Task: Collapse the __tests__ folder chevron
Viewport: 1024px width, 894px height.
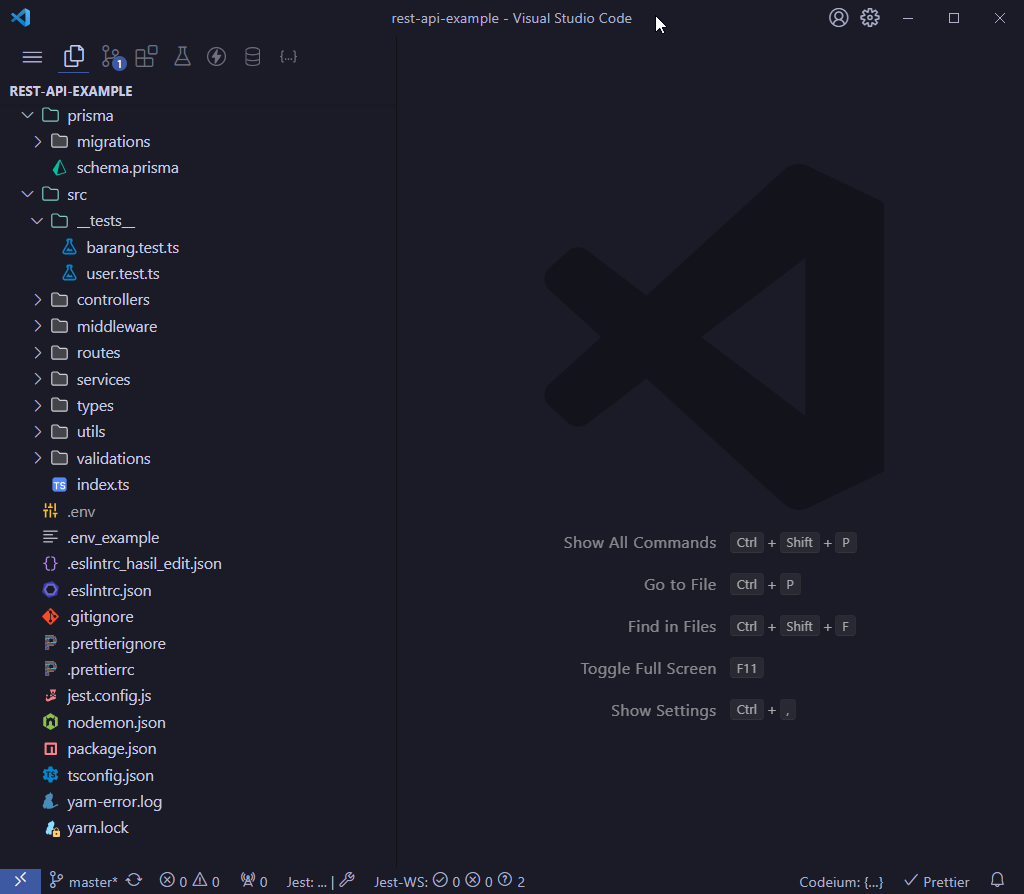Action: [x=37, y=221]
